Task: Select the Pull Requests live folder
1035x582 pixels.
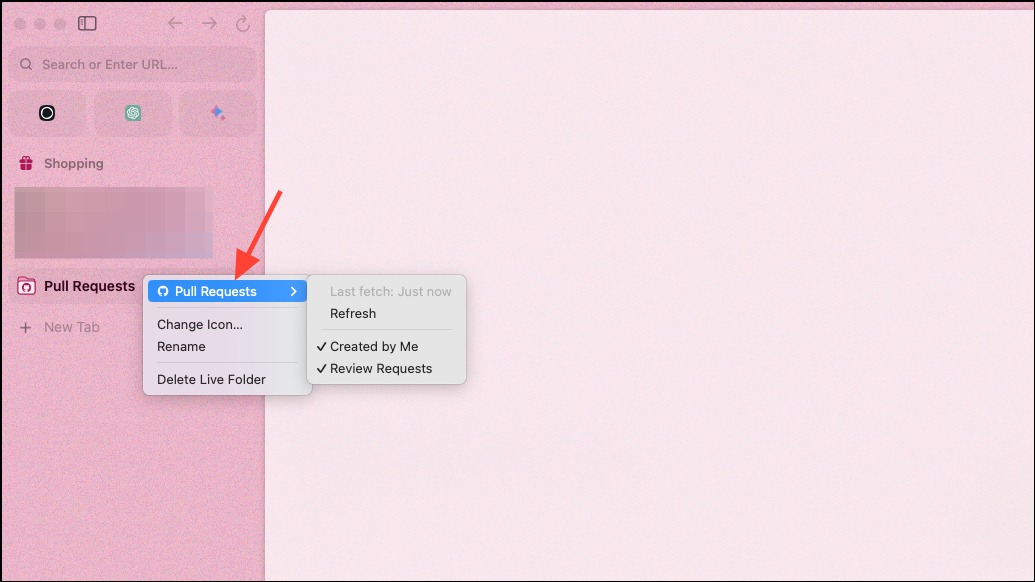Action: click(89, 286)
